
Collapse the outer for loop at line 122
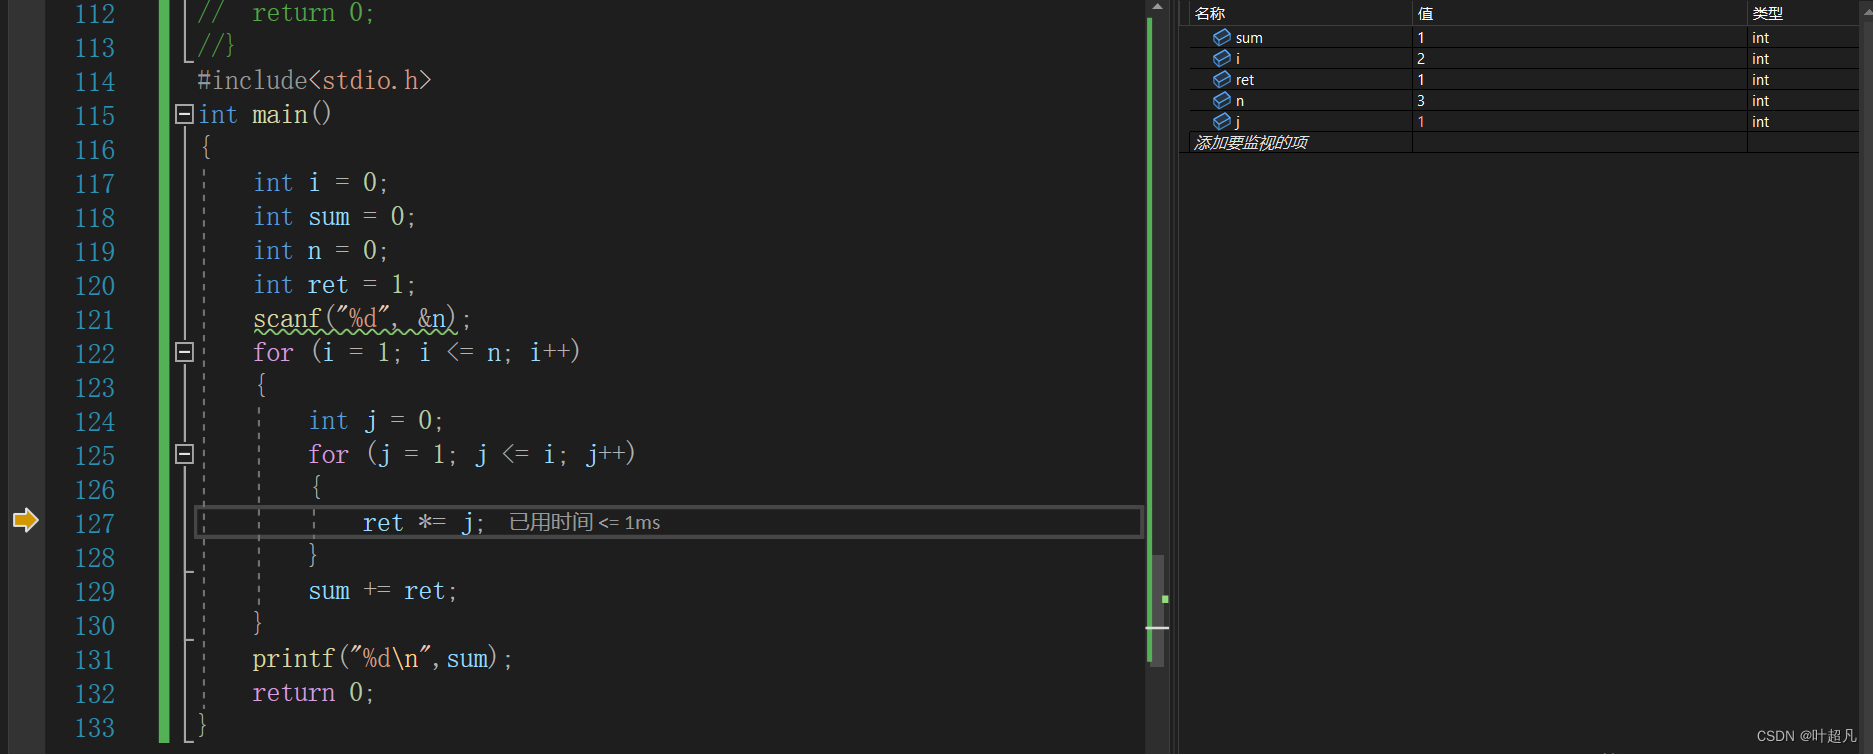click(184, 352)
